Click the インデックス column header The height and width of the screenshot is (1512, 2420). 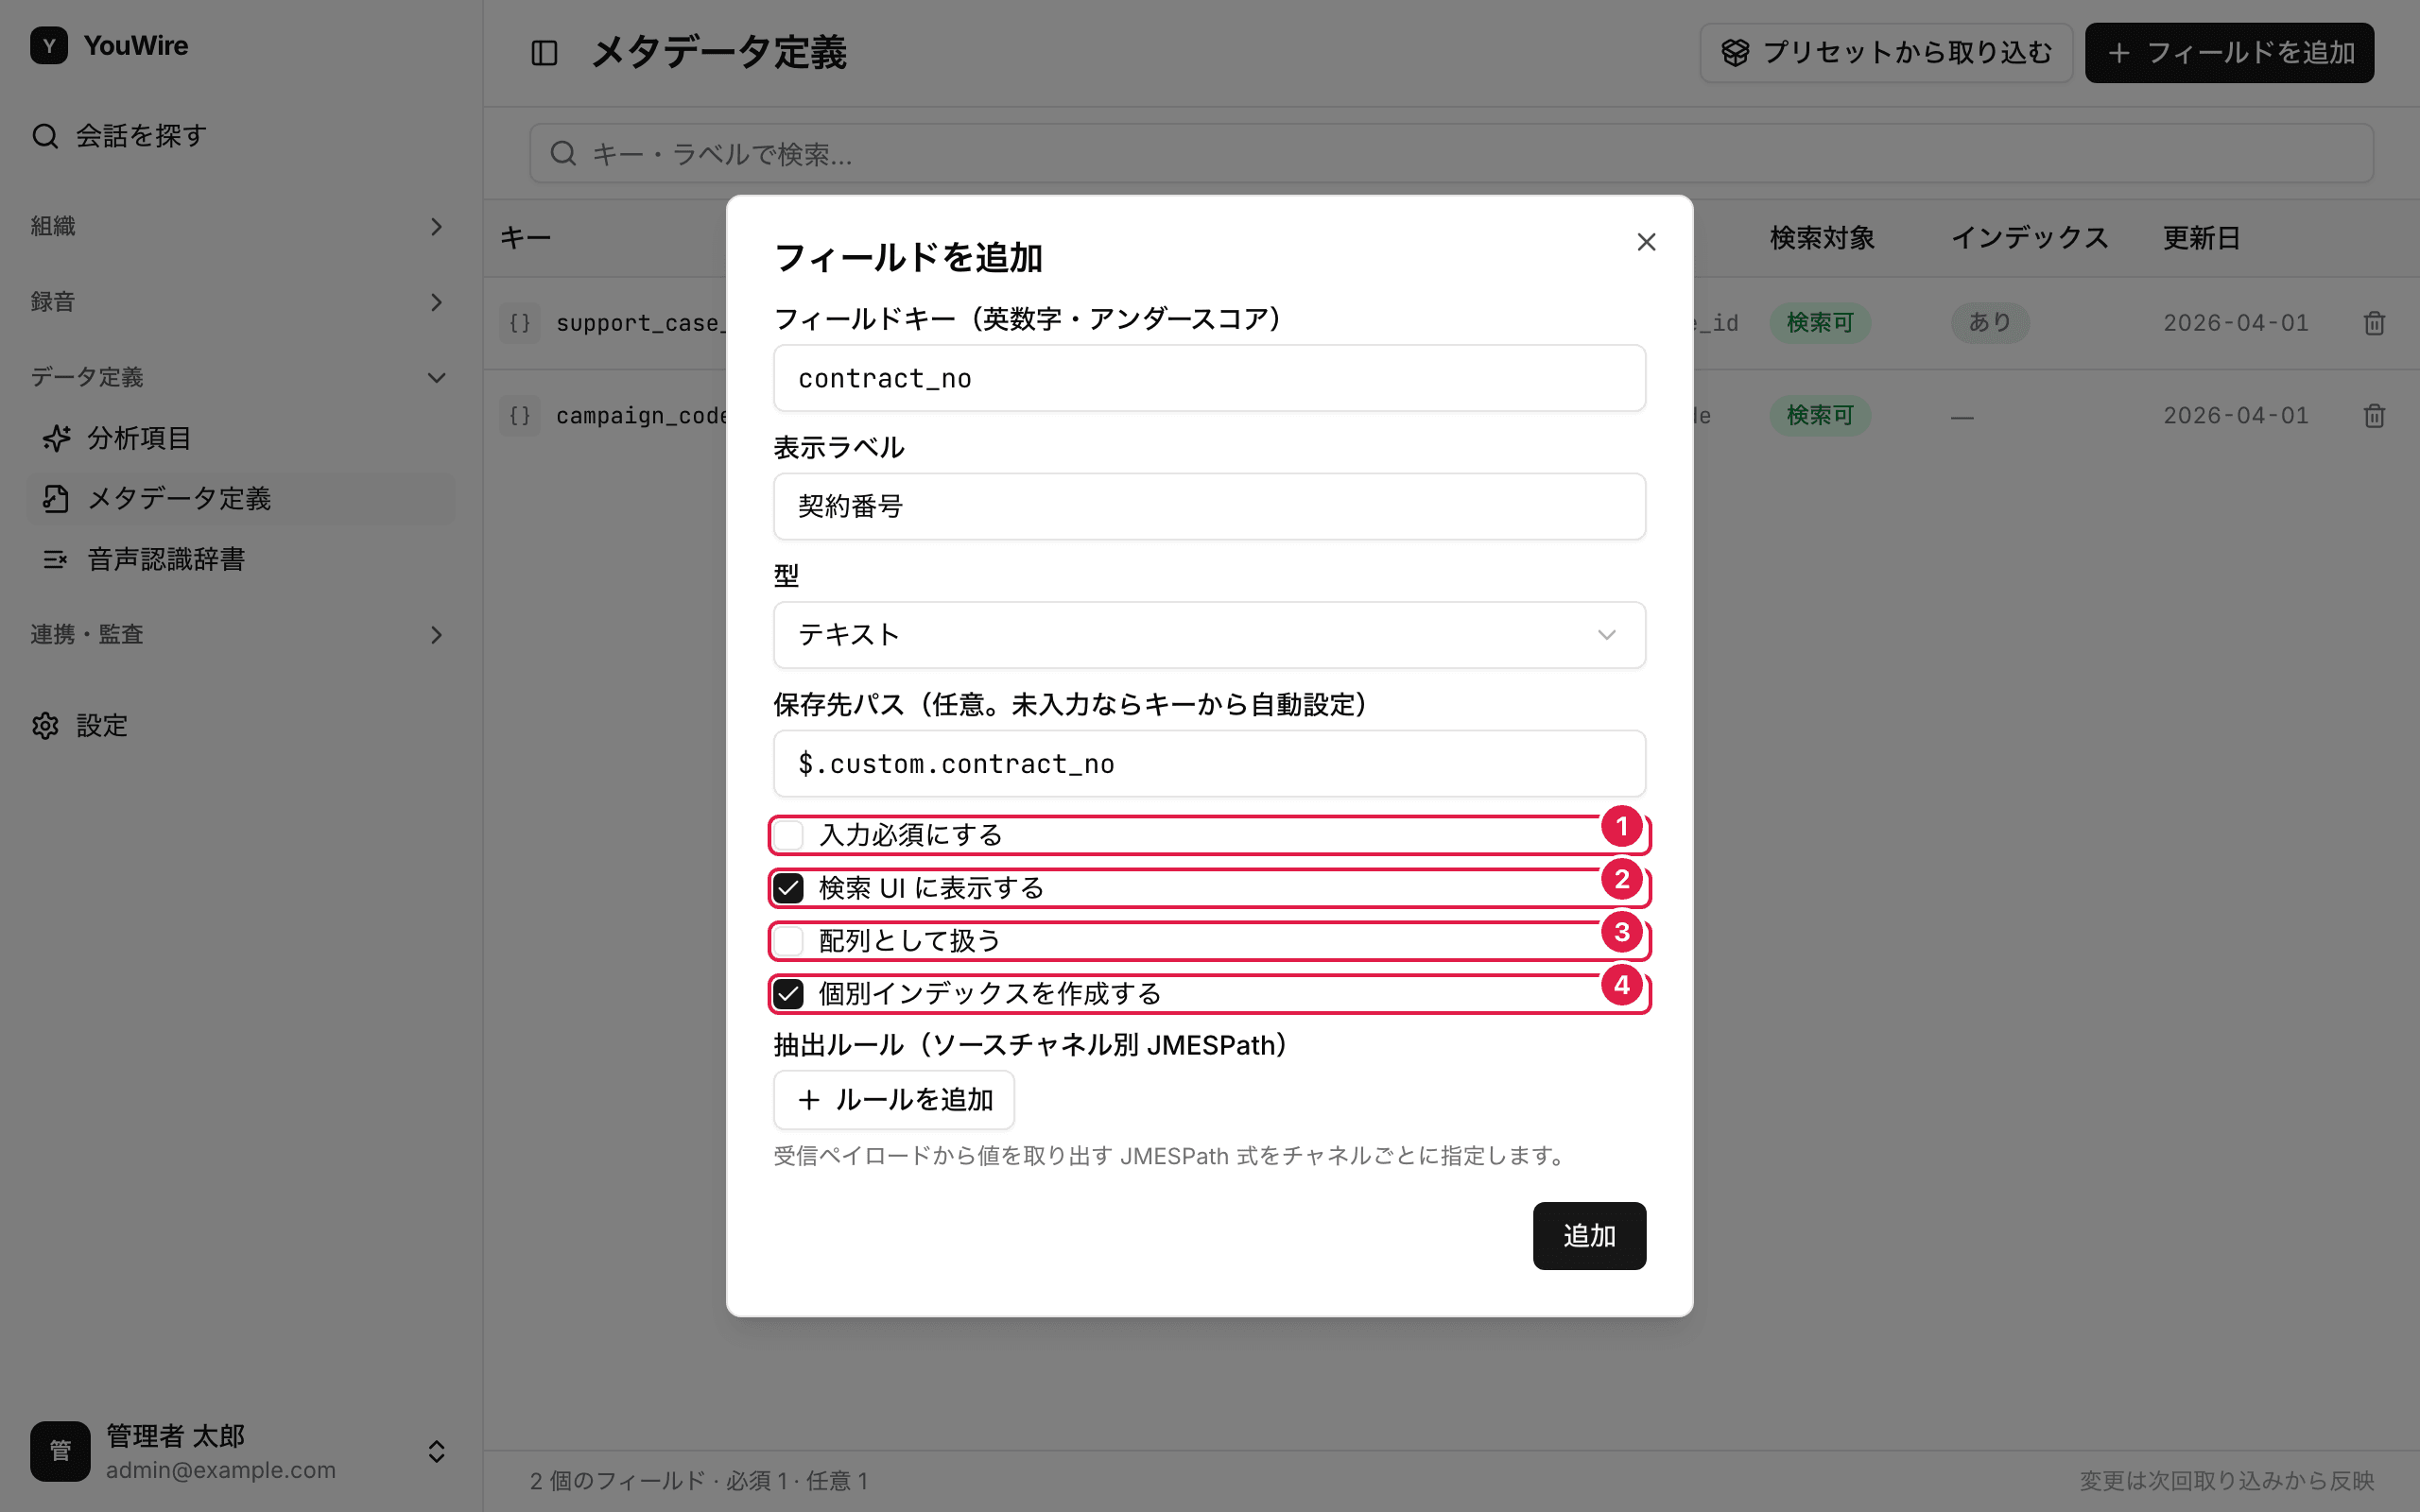2029,238
